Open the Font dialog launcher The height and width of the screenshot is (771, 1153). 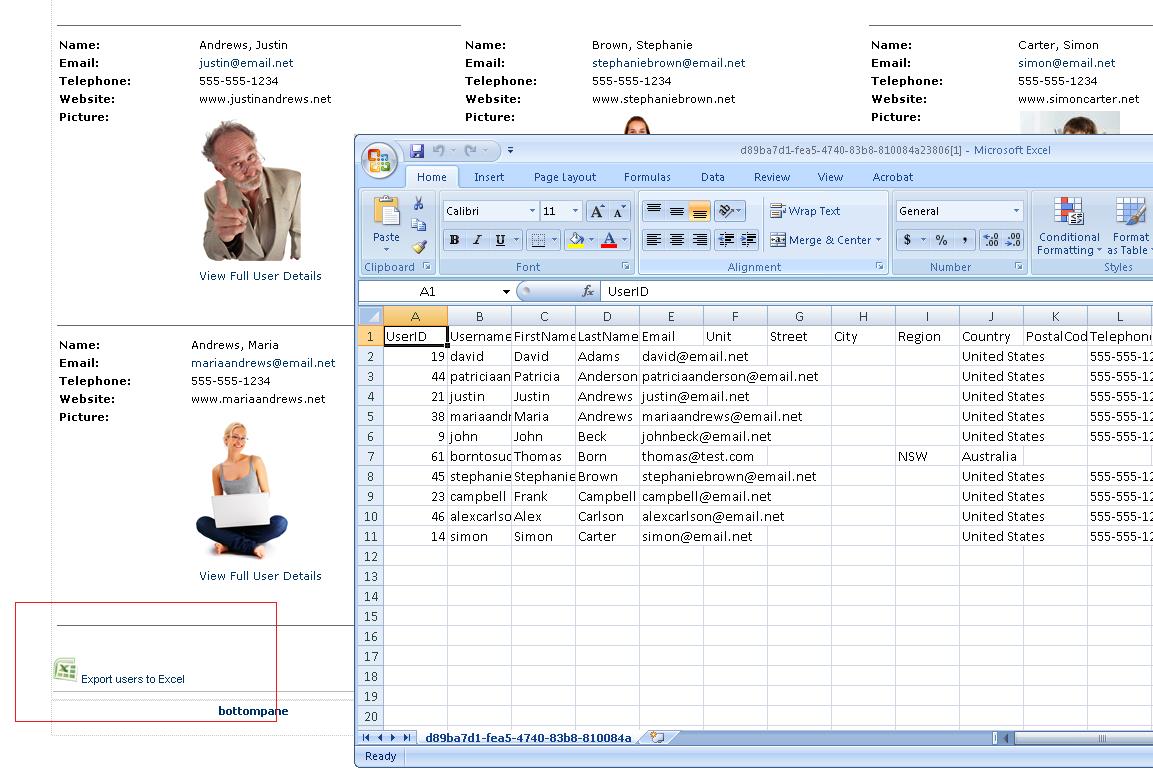click(x=626, y=266)
